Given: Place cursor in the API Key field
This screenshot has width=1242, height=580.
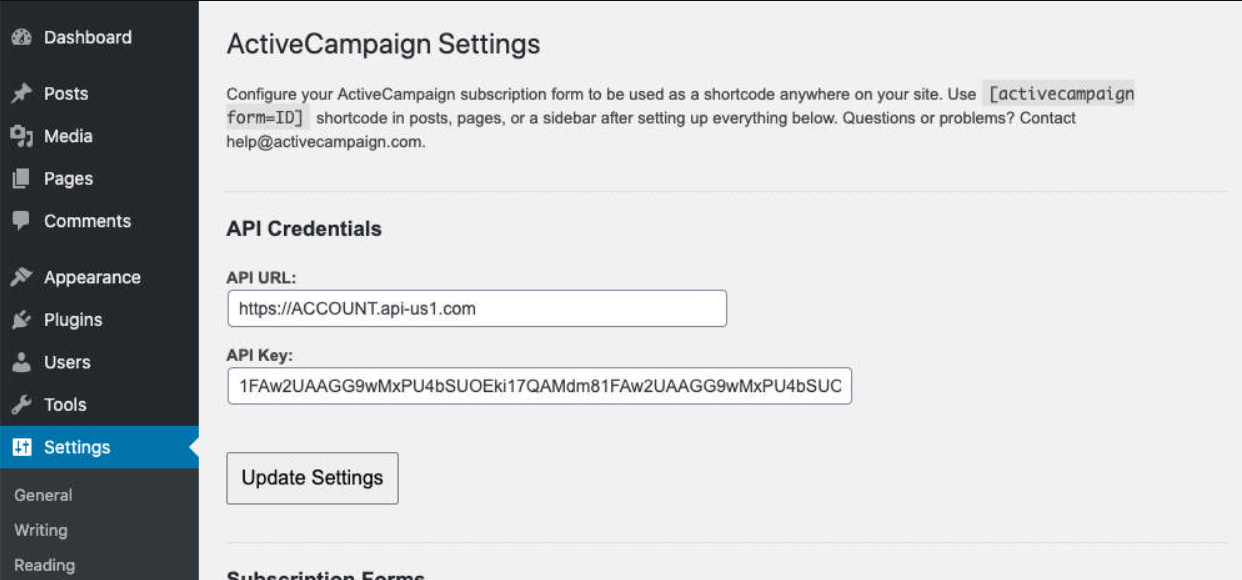Looking at the screenshot, I should click(x=539, y=386).
